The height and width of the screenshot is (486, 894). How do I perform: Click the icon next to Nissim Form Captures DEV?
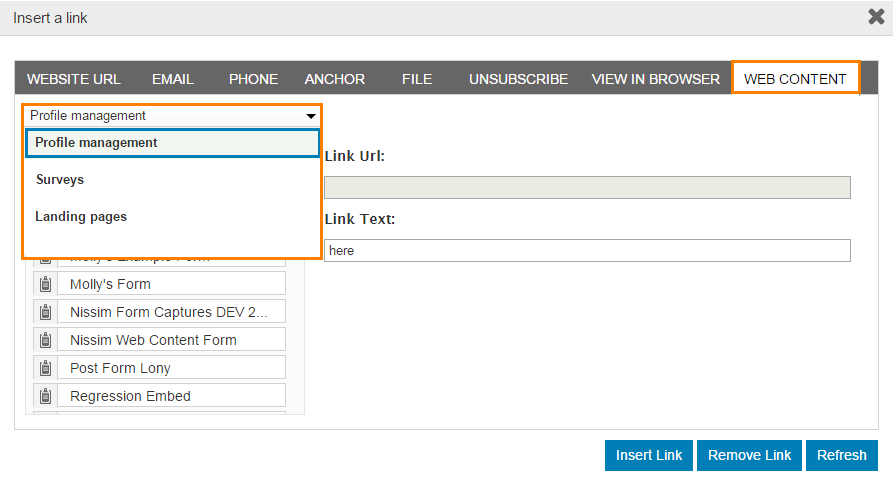tap(45, 312)
